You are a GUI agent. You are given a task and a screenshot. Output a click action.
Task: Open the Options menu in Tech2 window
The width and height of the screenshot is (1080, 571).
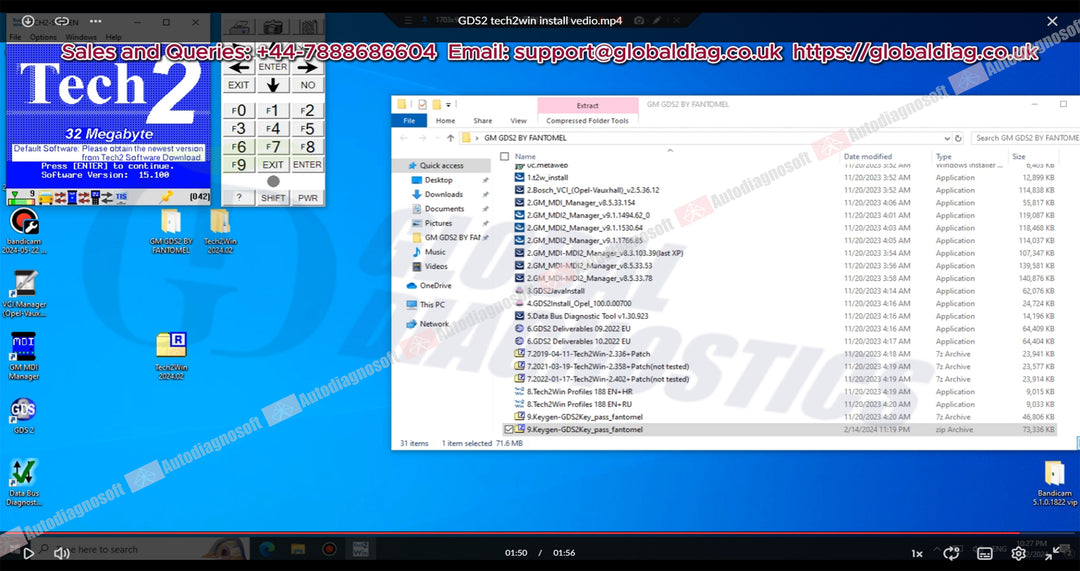click(x=43, y=37)
